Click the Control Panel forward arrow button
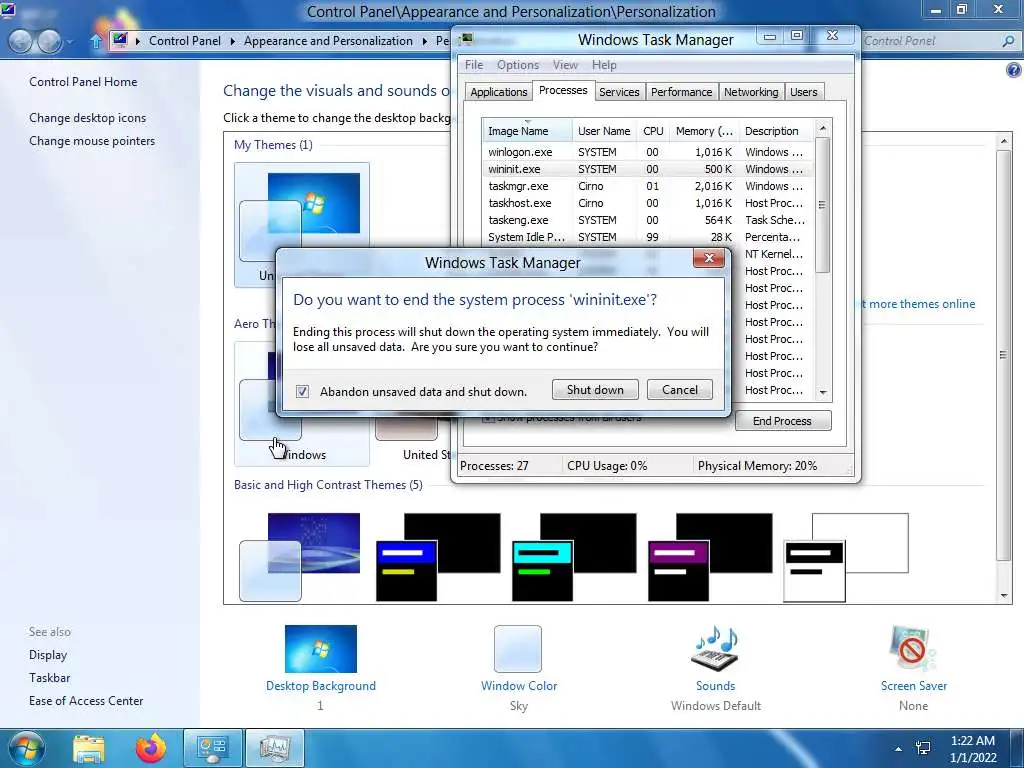The height and width of the screenshot is (768, 1024). [50, 41]
